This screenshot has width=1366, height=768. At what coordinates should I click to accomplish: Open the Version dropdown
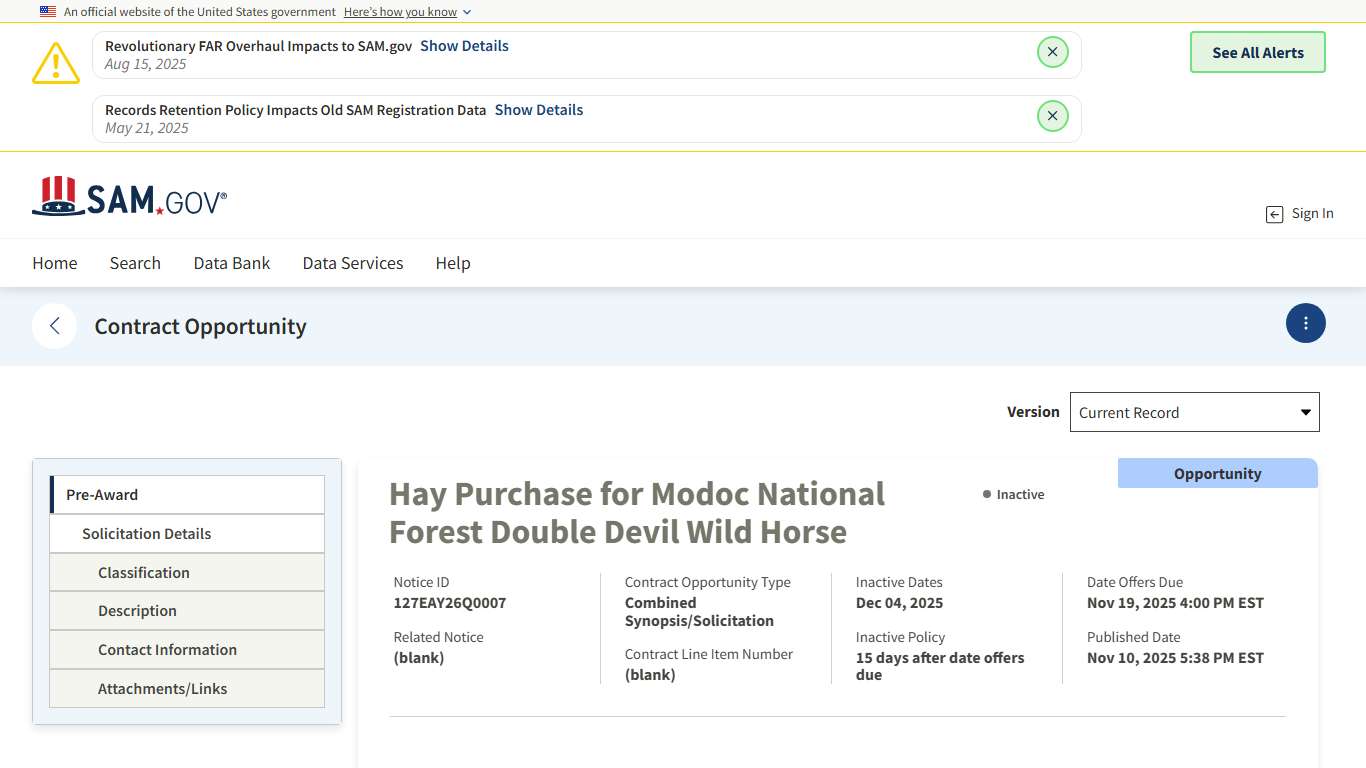click(1194, 412)
